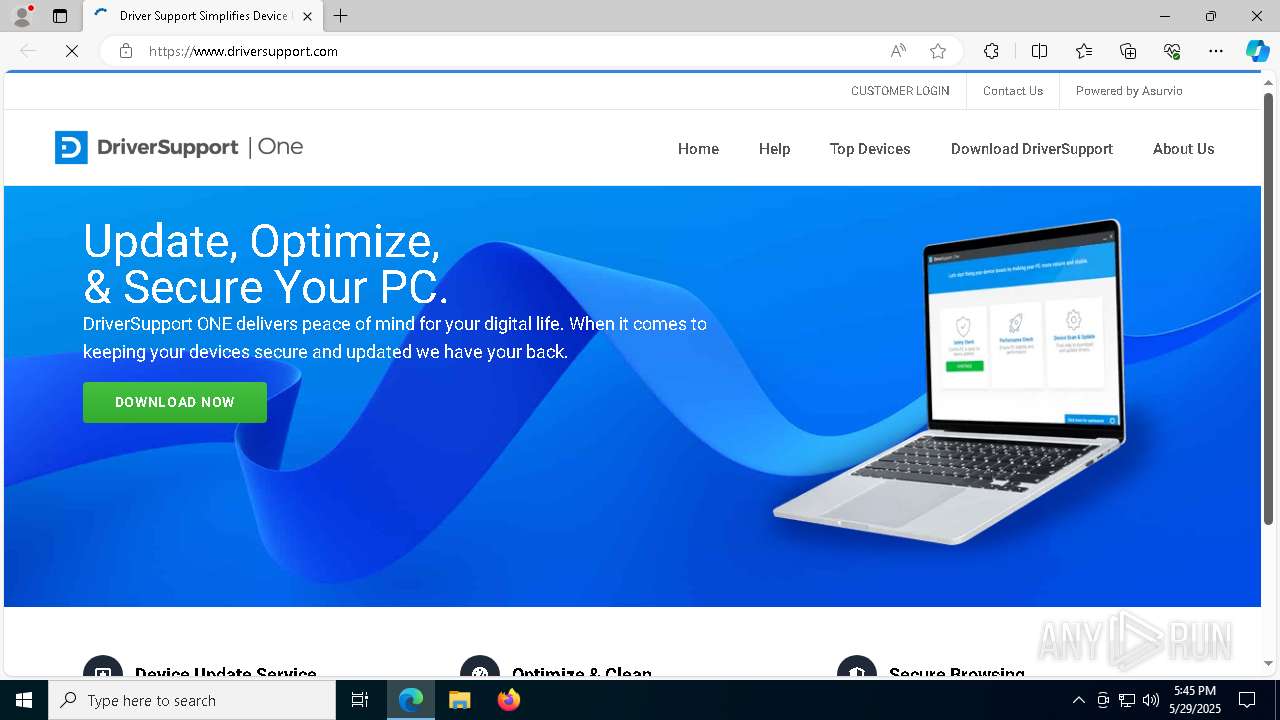Click Microsoft Edge taskbar icon
Viewport: 1280px width, 720px height.
[x=411, y=700]
